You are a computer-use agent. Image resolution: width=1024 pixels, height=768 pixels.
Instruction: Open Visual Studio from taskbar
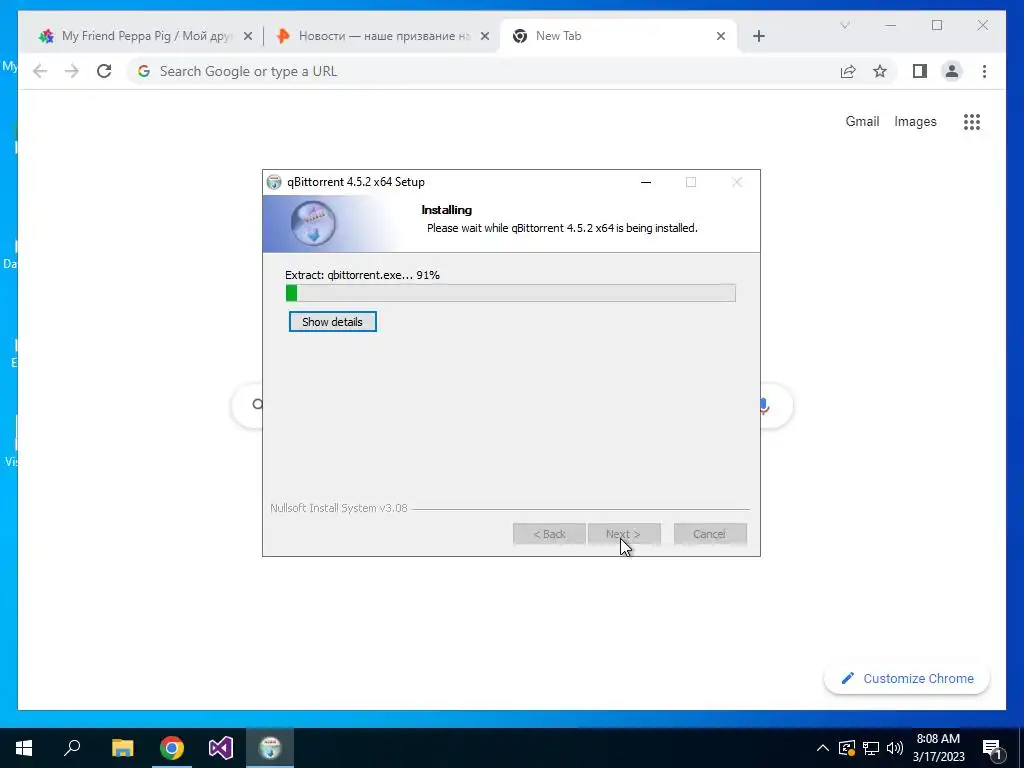221,748
